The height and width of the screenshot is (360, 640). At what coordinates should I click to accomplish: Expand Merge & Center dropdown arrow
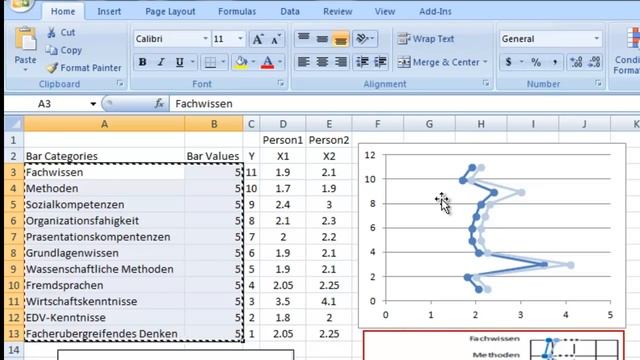[485, 62]
